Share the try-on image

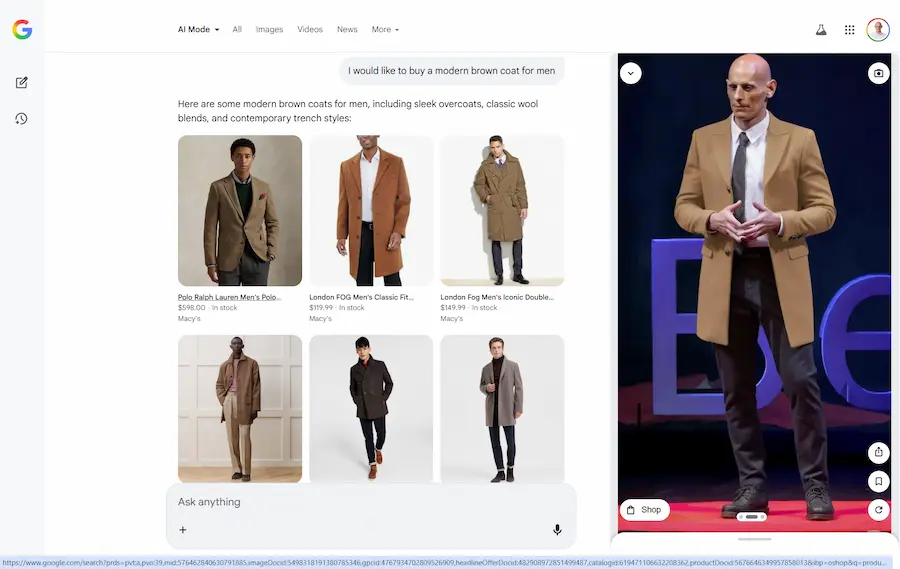(x=878, y=452)
